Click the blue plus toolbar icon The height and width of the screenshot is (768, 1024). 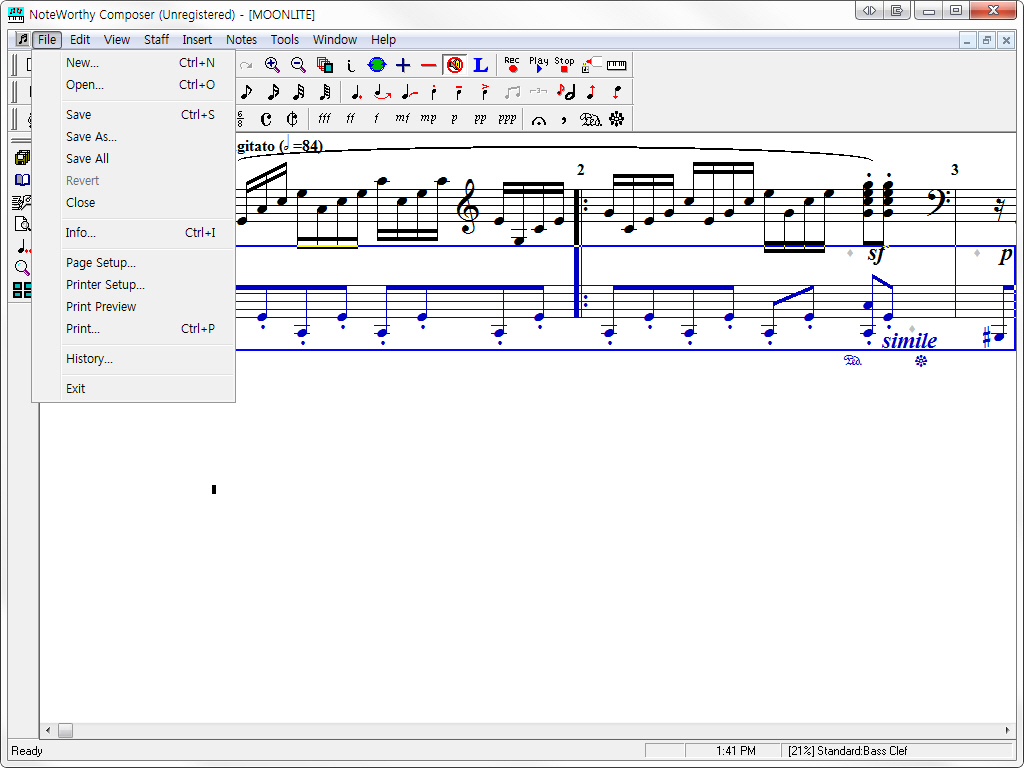(403, 65)
